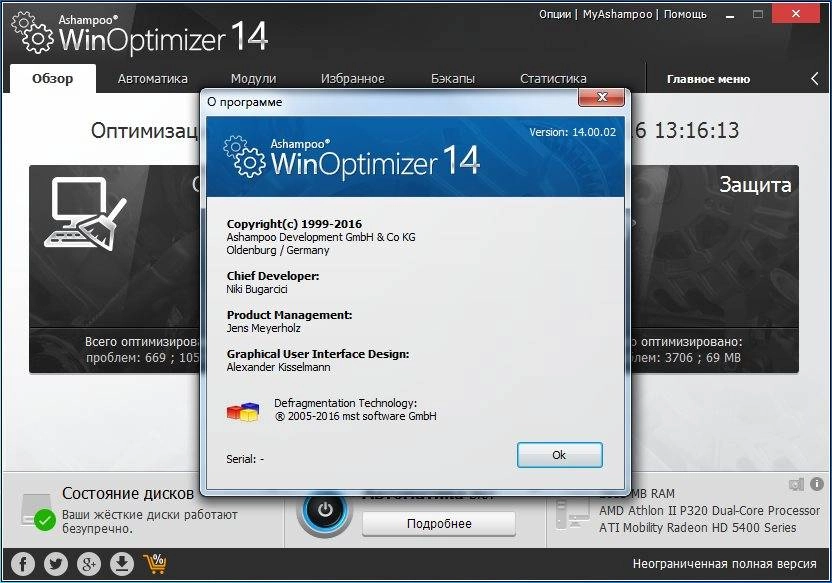Open the MyAshampoo link
The height and width of the screenshot is (583, 832).
[617, 14]
